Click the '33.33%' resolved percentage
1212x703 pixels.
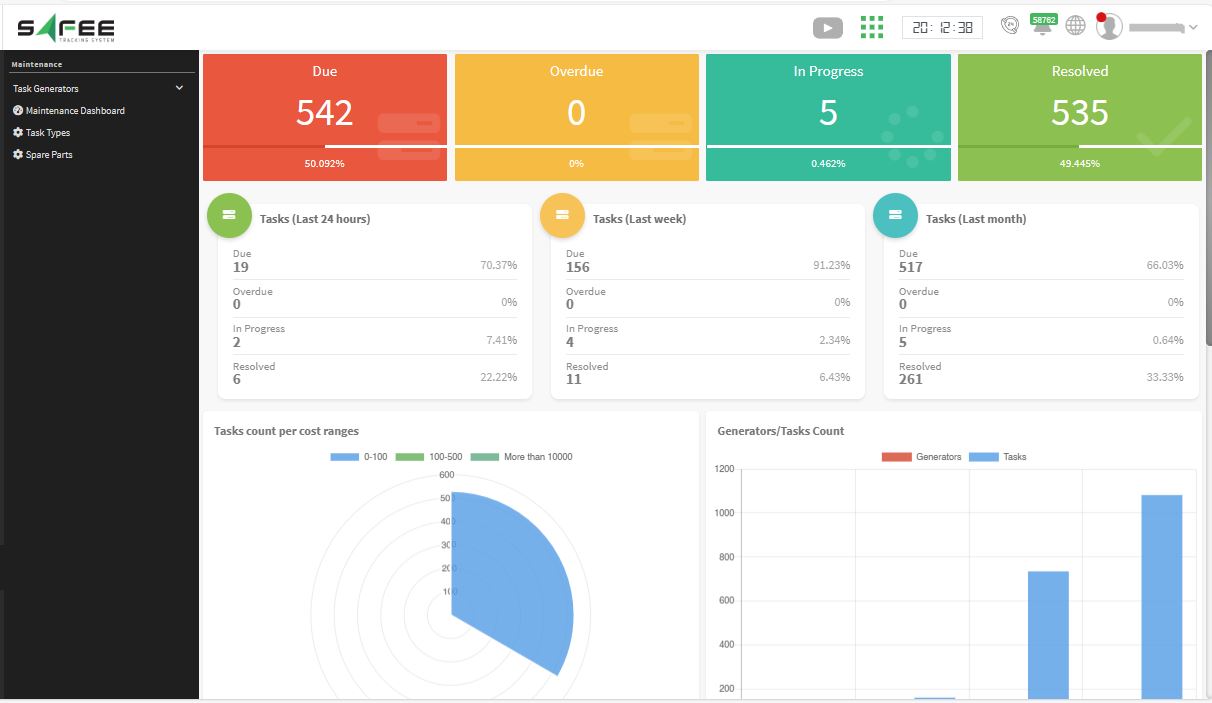(x=1165, y=377)
